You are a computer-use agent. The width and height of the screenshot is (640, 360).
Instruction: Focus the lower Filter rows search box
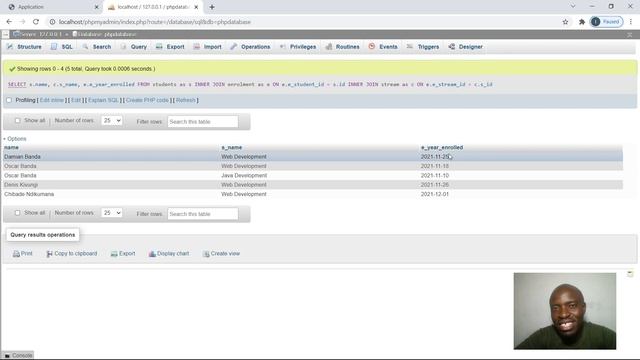click(x=203, y=214)
